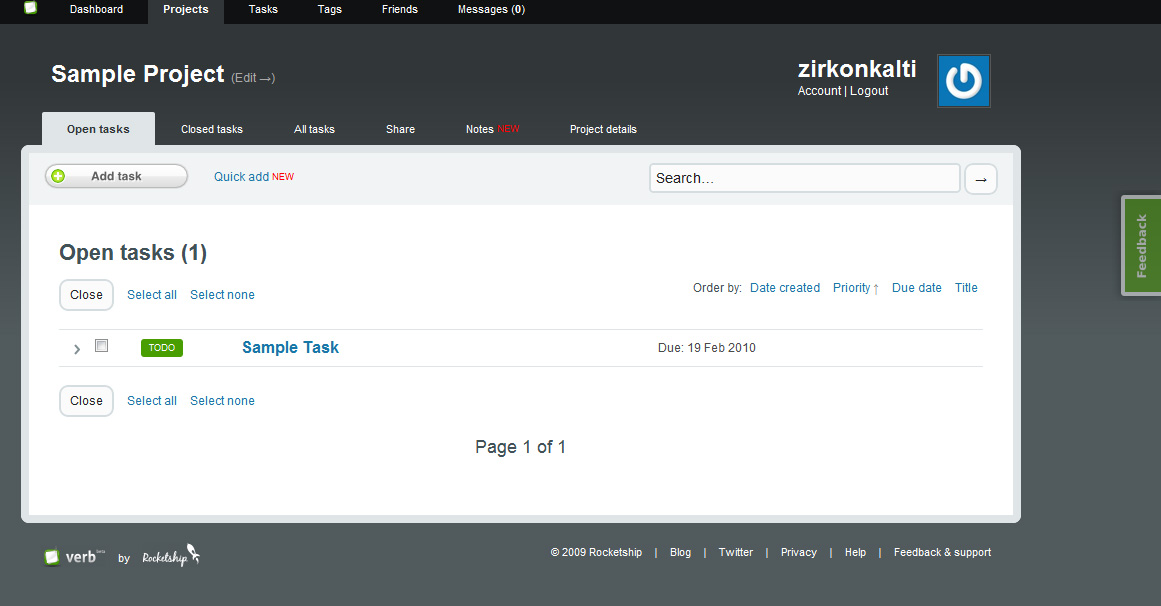
Task: Sort tasks by Priority
Action: [x=855, y=288]
